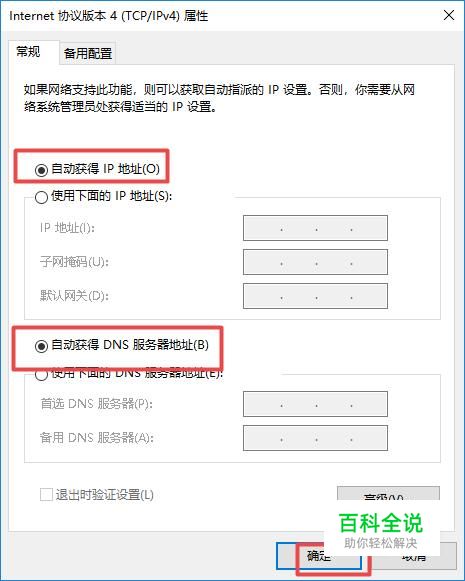Choose the 使用下面的 DNS 服务器地址 radio option
Screen dimensions: 465x581
point(41,374)
